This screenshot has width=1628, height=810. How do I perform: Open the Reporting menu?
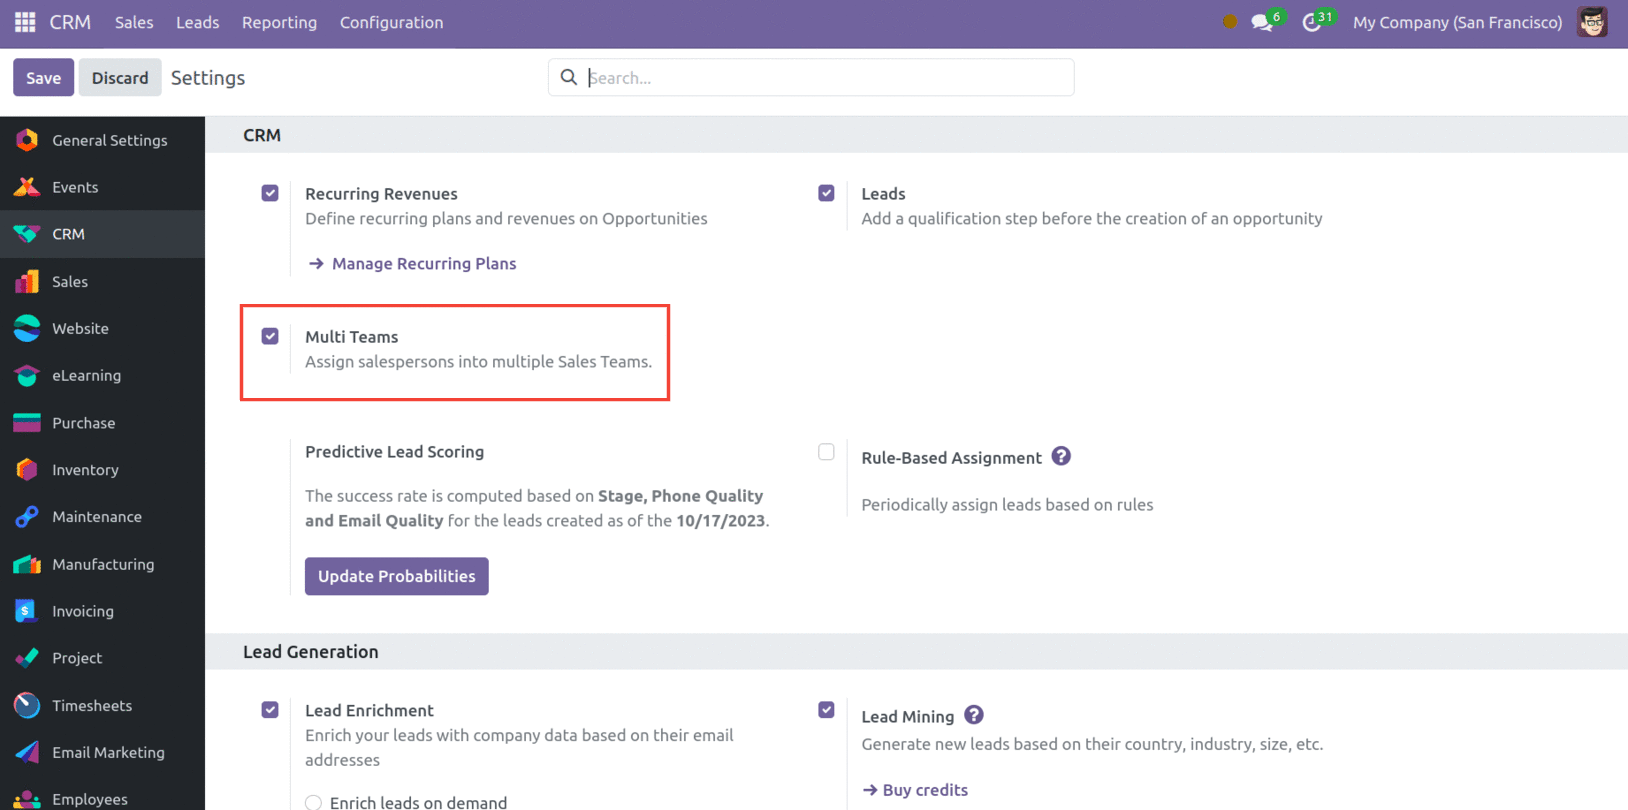279,22
